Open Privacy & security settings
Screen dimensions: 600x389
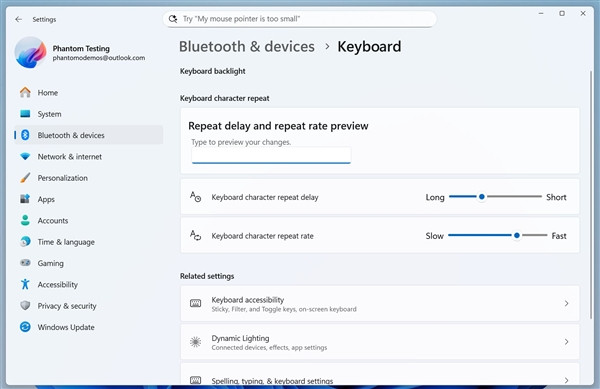coord(89,306)
